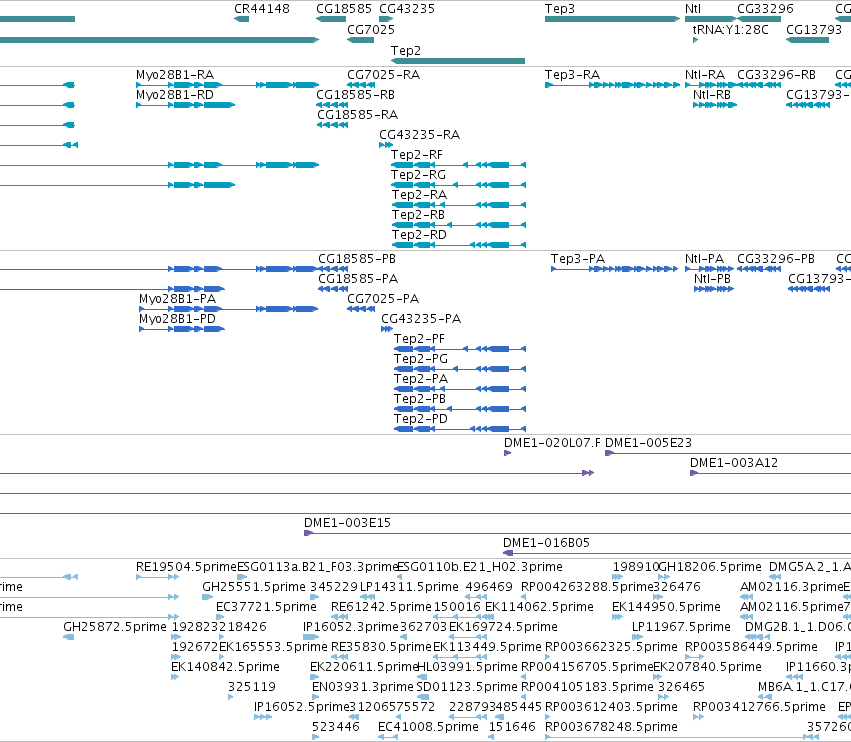Screen dimensions: 851x742
Task: Click the Tep2-RF transcript label
Action: [x=417, y=155]
